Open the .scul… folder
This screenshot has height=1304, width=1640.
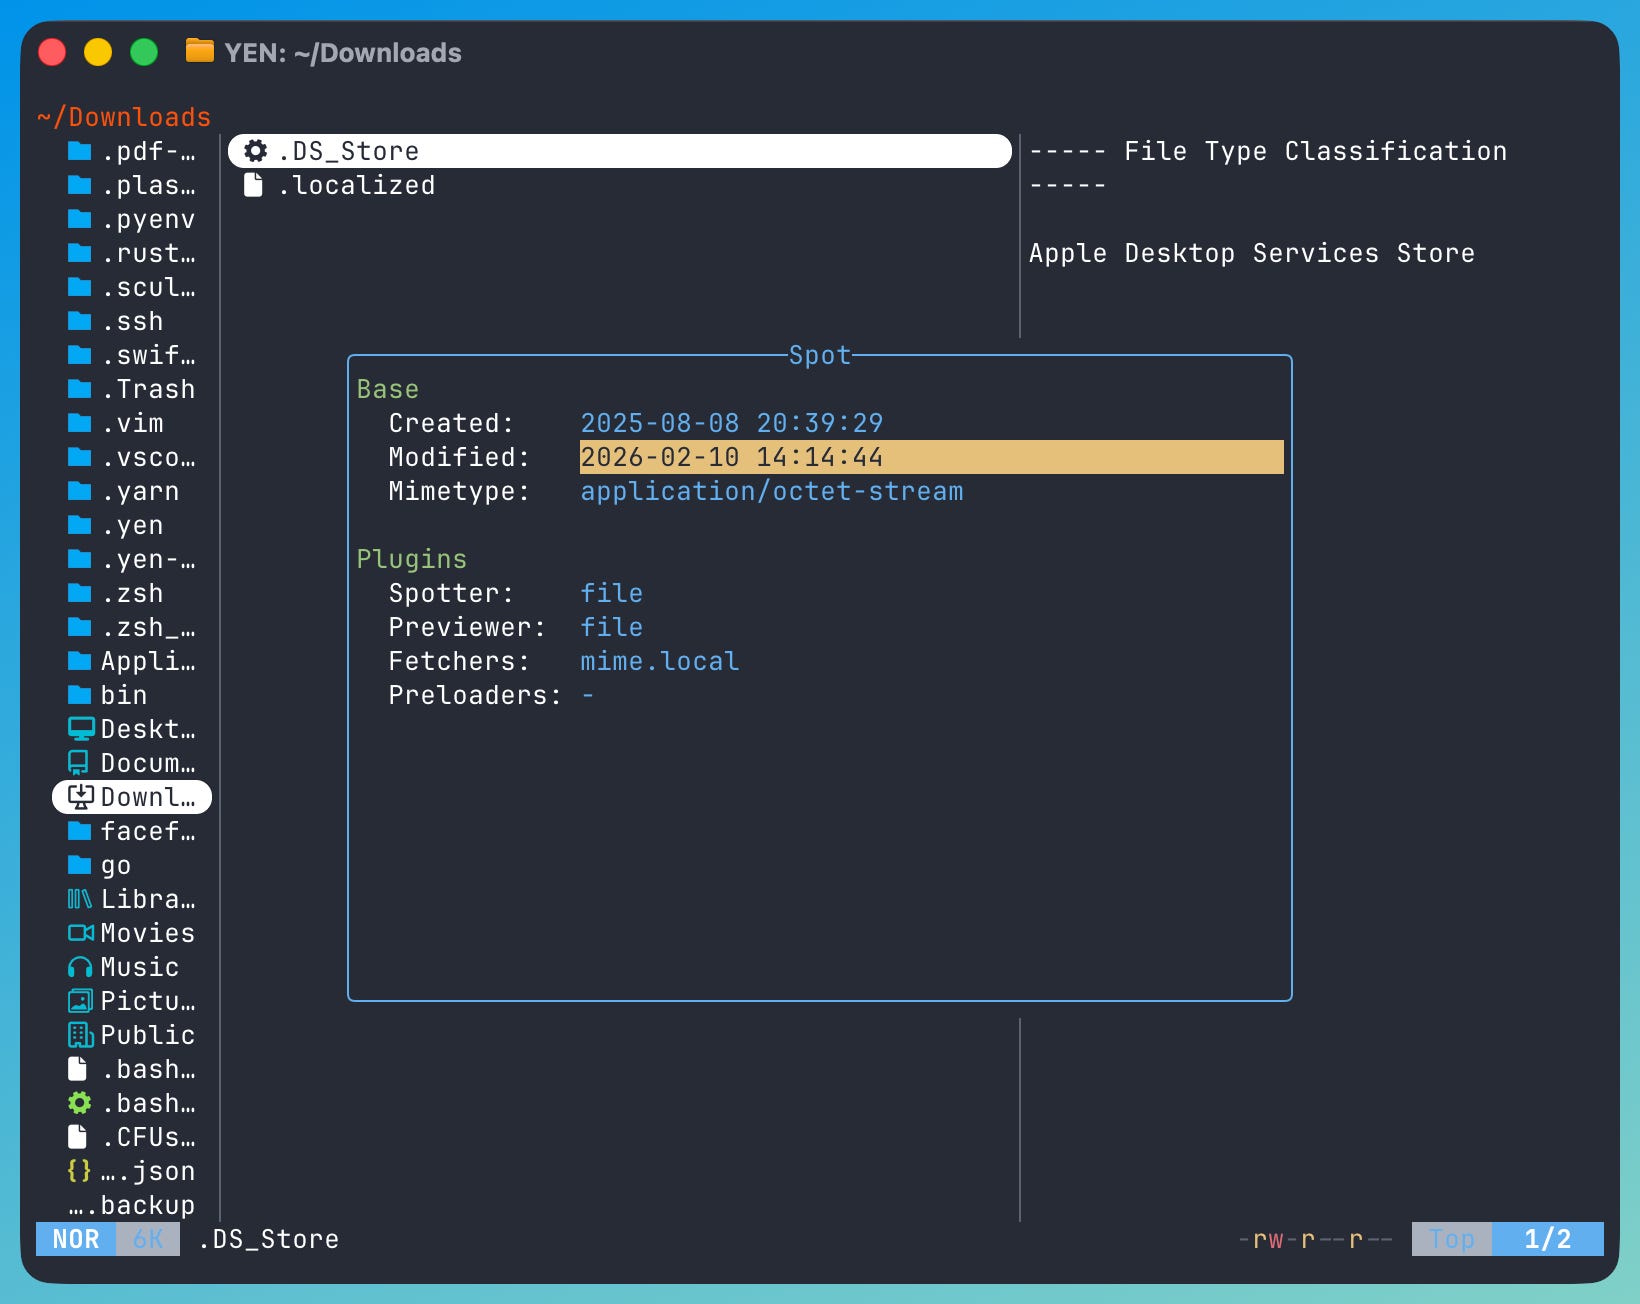pos(132,287)
